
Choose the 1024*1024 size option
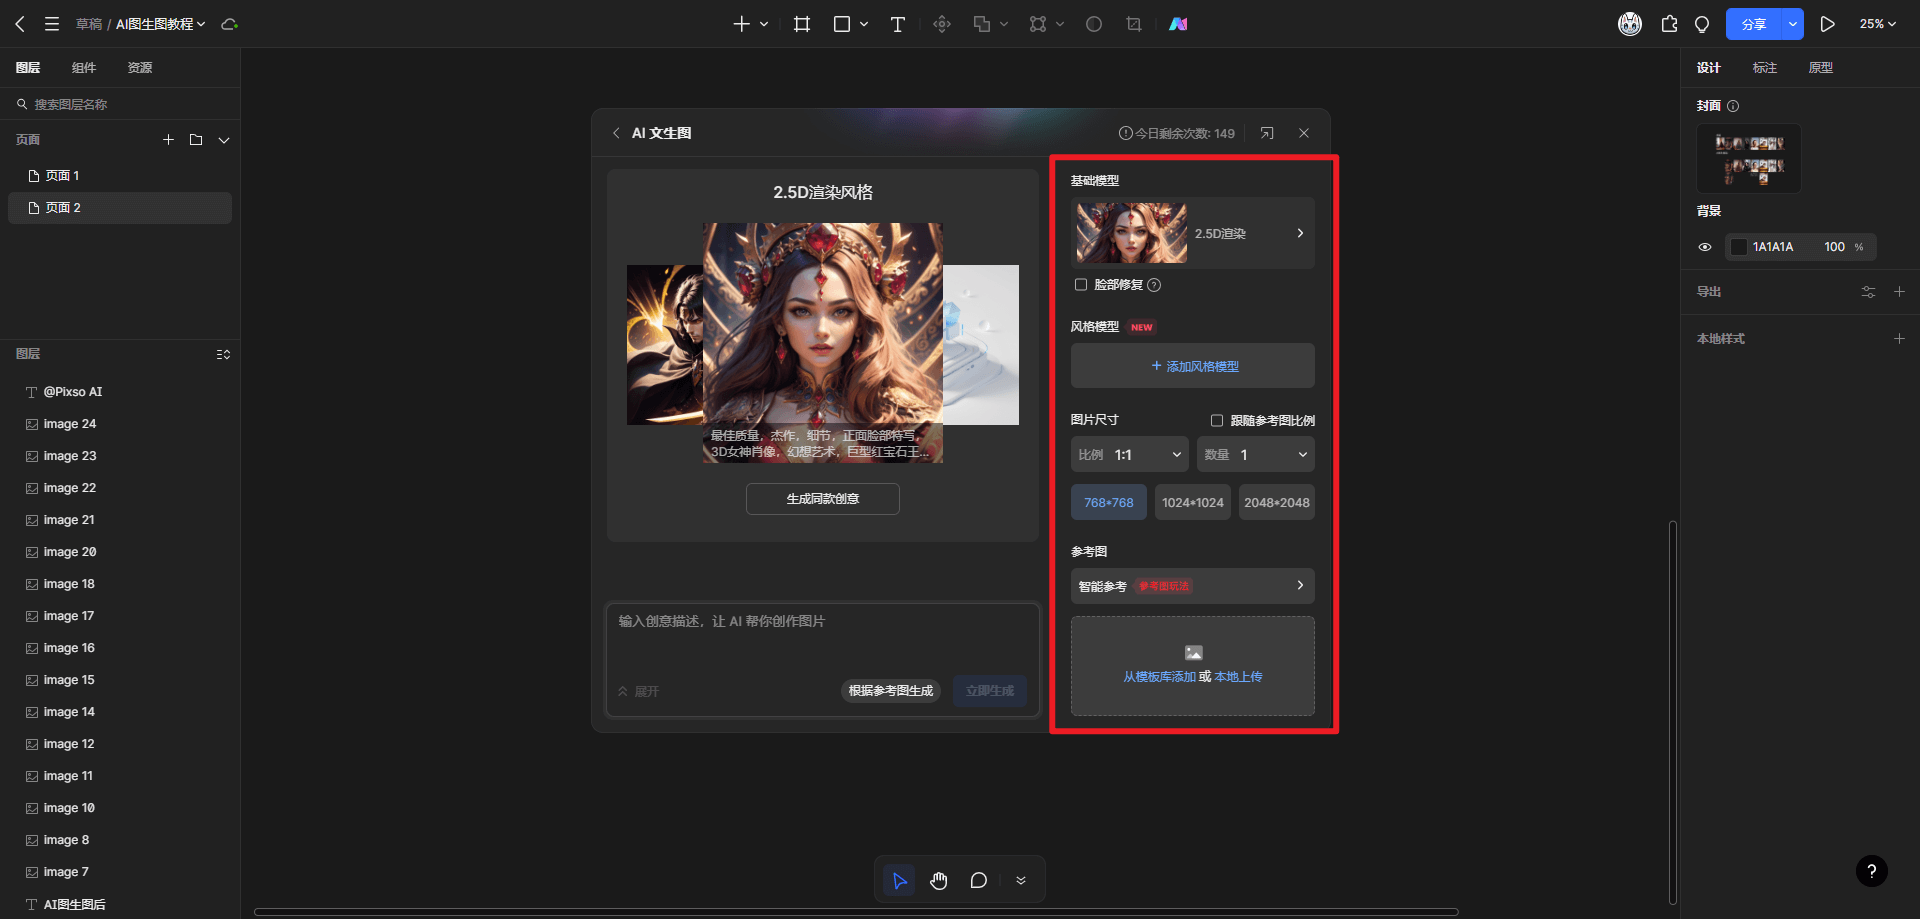(x=1193, y=503)
